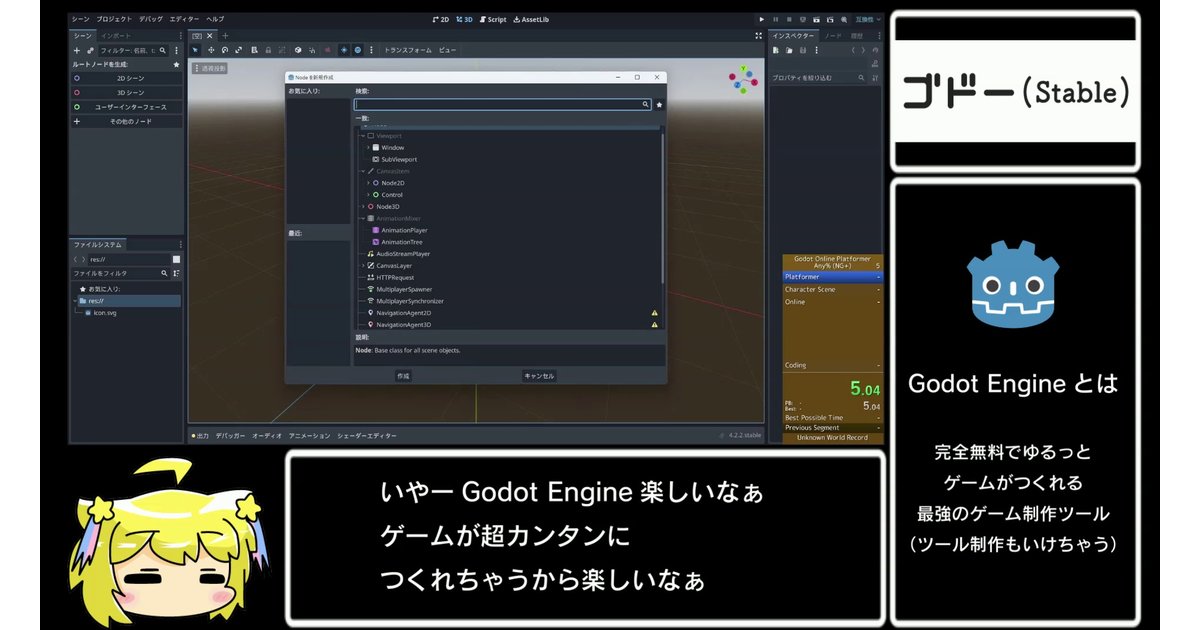Toggle distraction-free mode icon
The height and width of the screenshot is (630, 1200).
point(758,35)
